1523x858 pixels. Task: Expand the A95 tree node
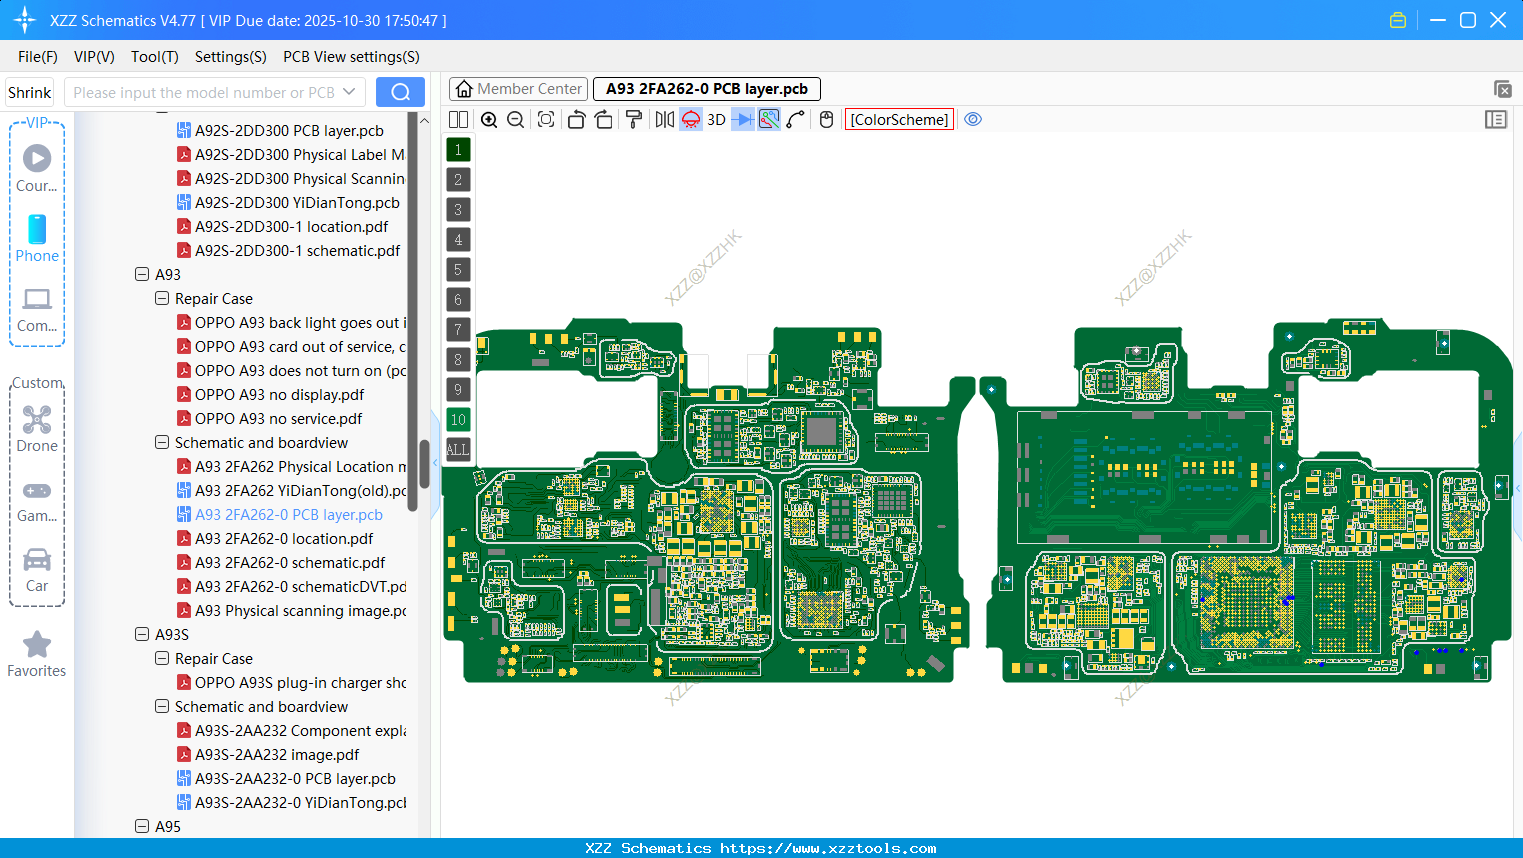click(141, 826)
